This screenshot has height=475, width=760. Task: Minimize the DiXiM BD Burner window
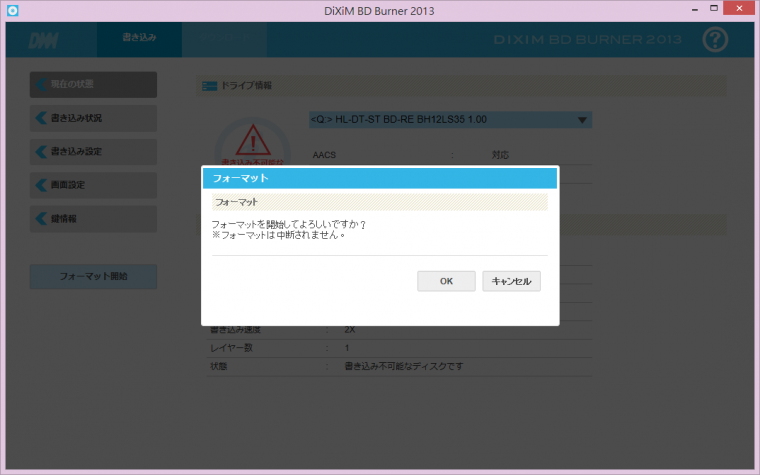(695, 10)
